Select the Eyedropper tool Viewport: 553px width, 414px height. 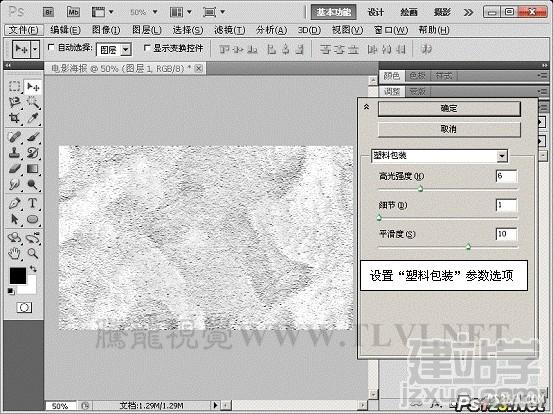click(32, 118)
